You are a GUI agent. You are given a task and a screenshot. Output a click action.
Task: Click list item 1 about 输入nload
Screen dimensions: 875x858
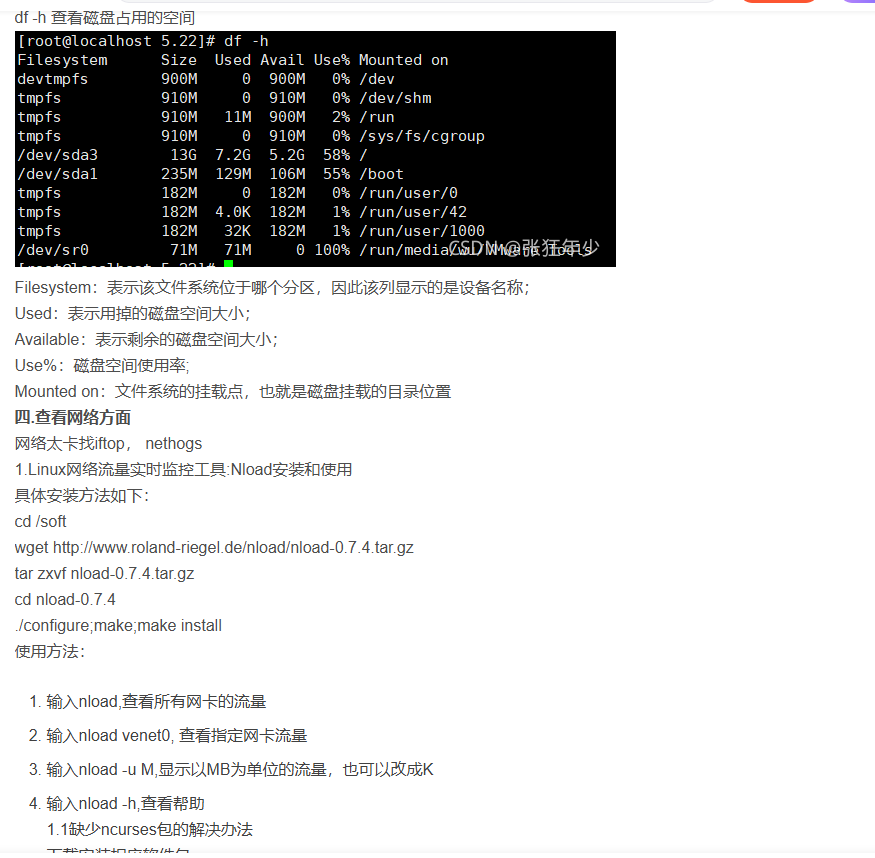[156, 702]
